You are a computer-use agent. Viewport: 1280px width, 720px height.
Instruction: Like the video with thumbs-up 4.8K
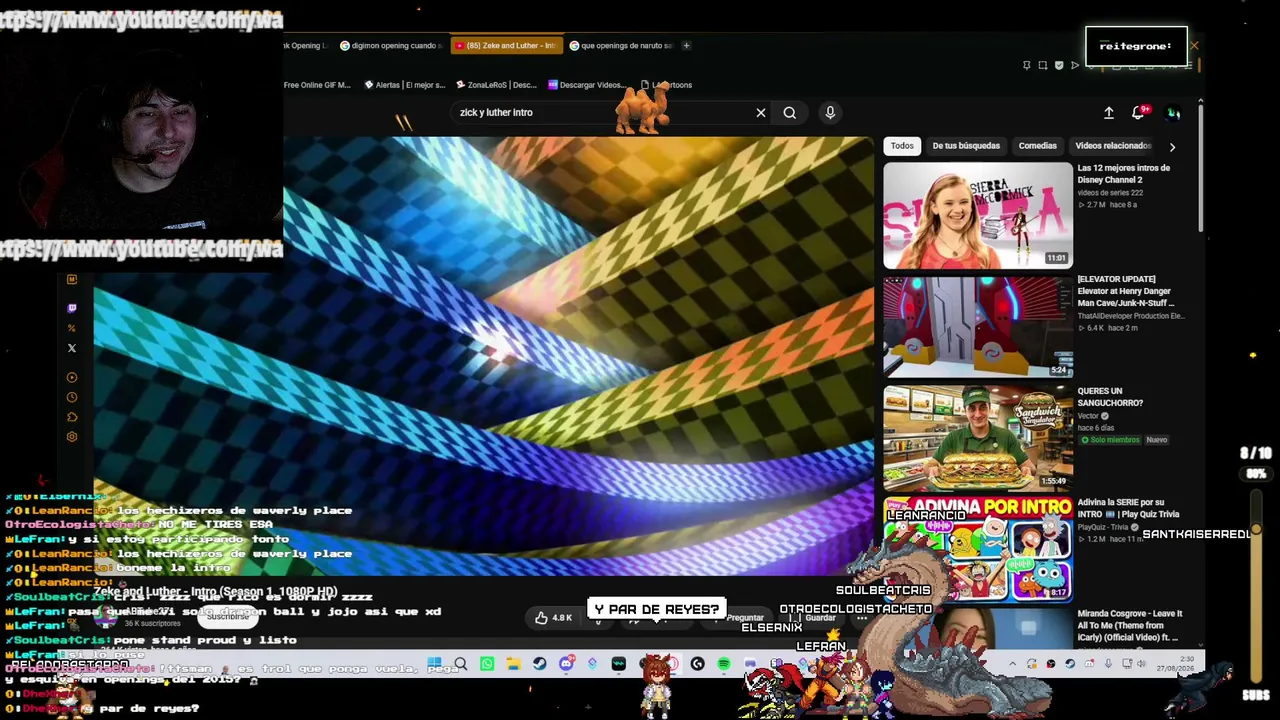[x=553, y=618]
